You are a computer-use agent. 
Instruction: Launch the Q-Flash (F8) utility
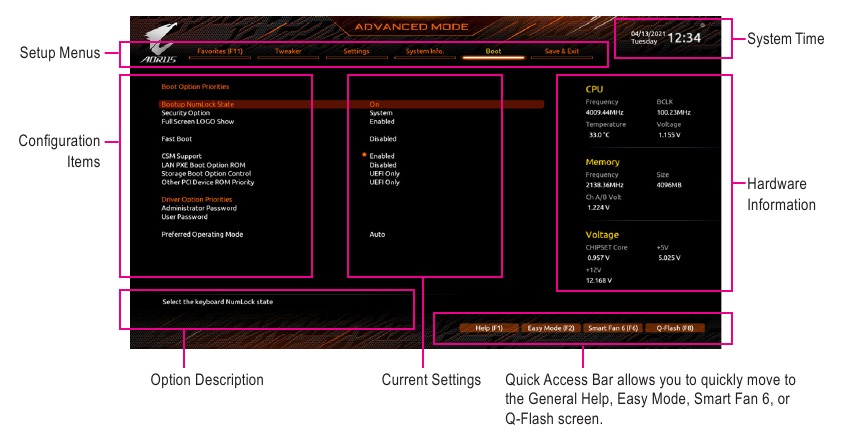(675, 327)
